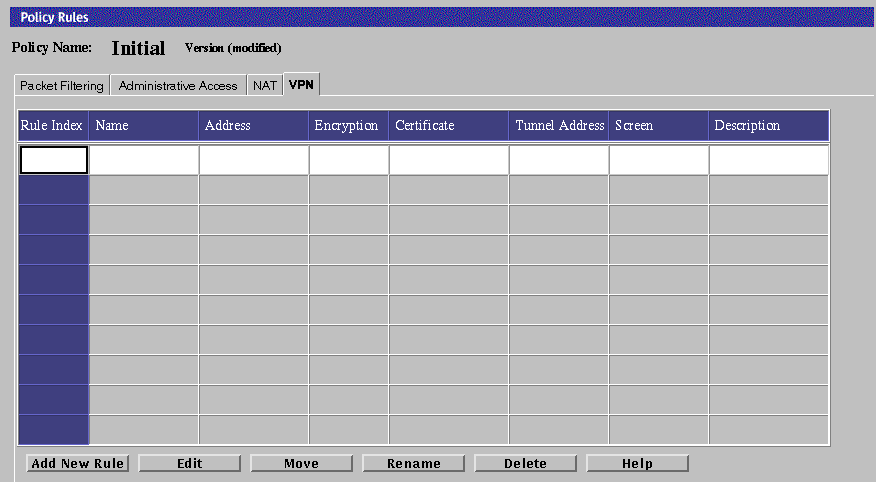Click the Rule Index column header
This screenshot has height=482, width=876.
tap(53, 126)
